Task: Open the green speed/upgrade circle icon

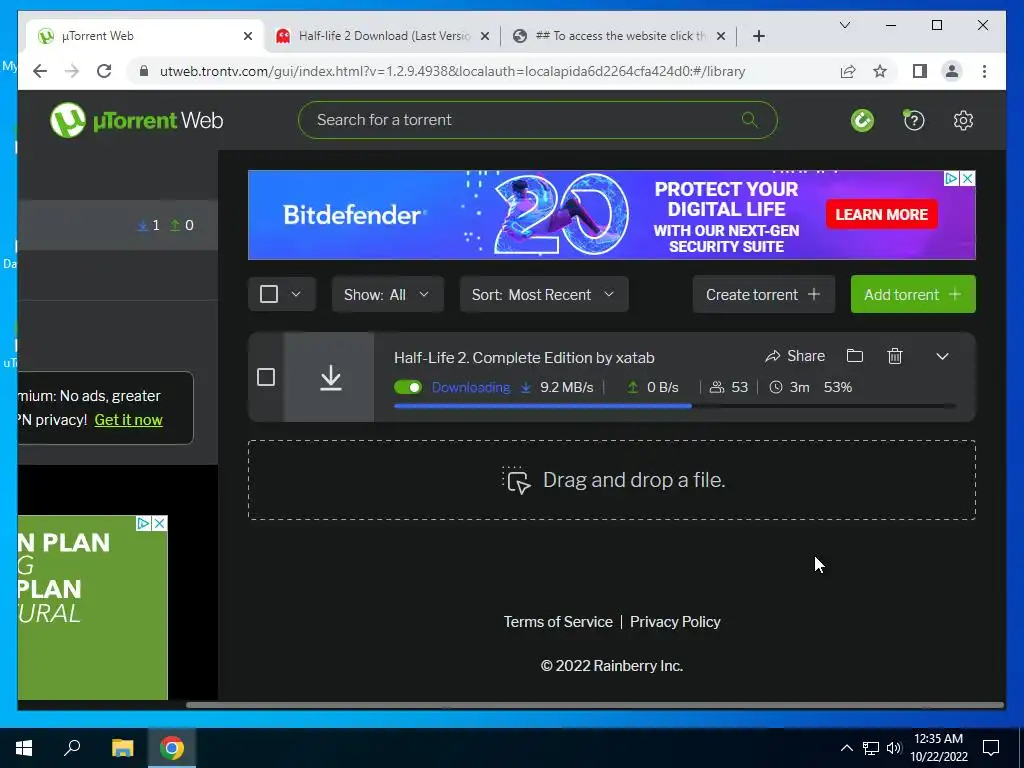Action: pos(862,120)
